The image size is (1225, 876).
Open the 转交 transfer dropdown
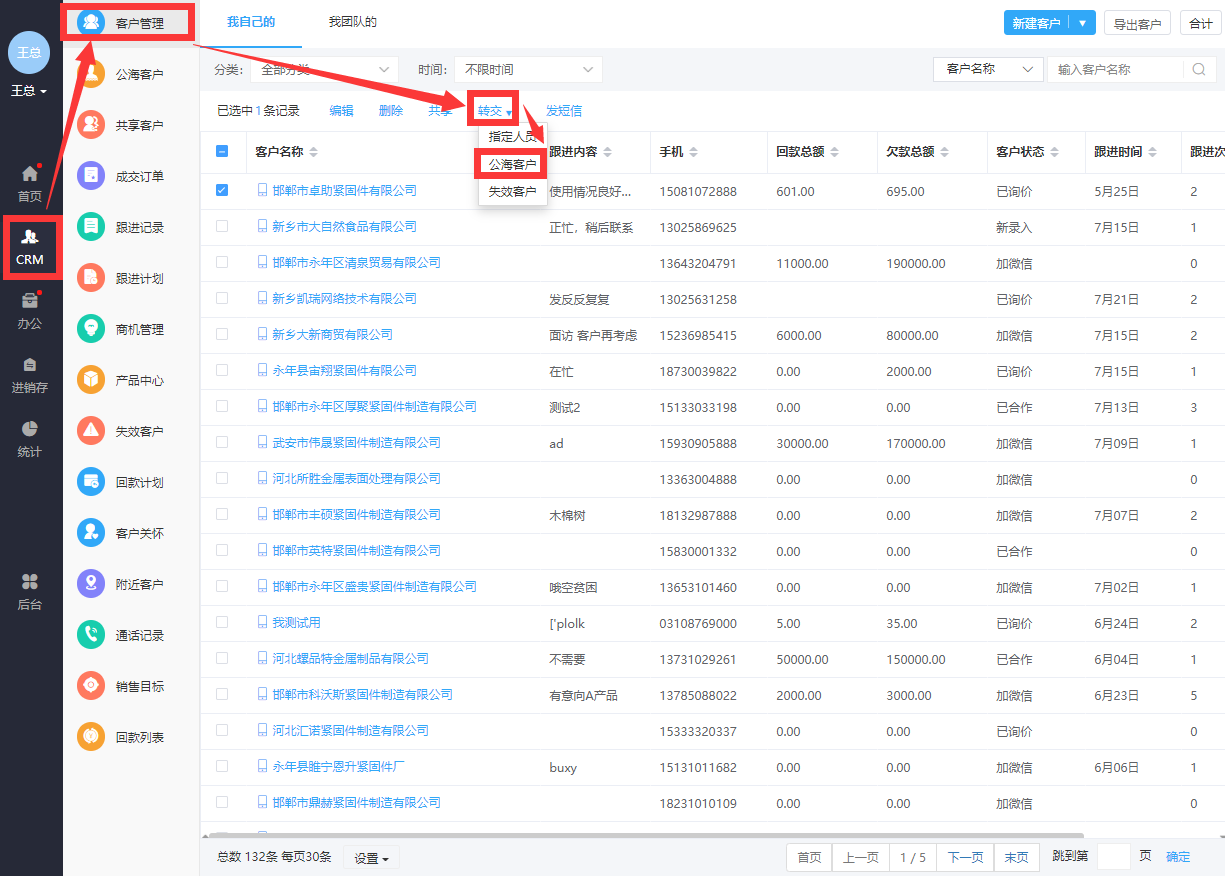pos(495,111)
